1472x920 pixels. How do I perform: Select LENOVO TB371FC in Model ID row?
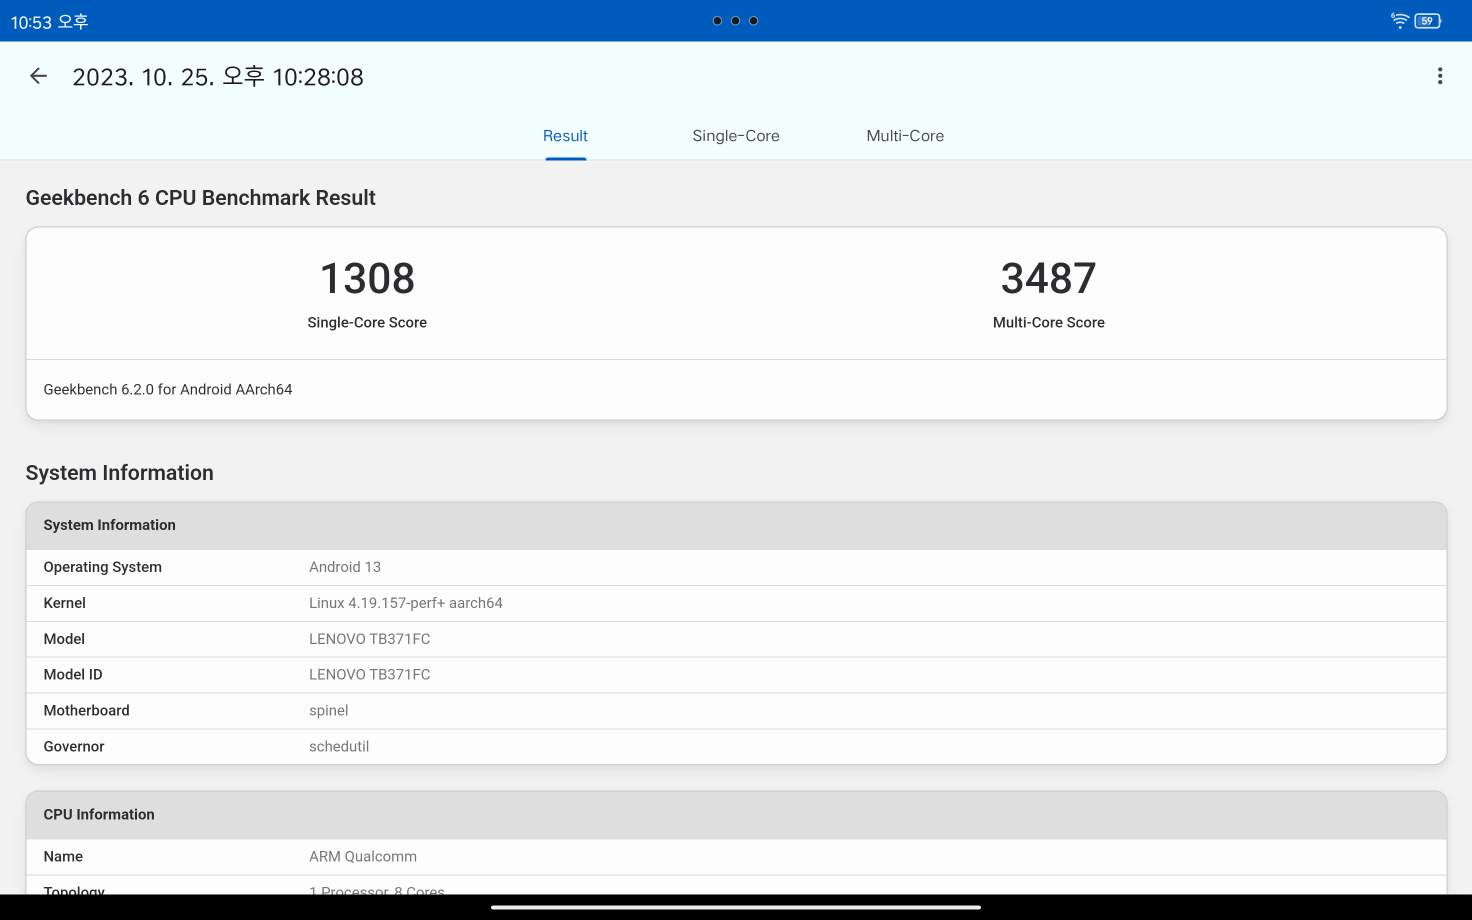[x=370, y=675]
